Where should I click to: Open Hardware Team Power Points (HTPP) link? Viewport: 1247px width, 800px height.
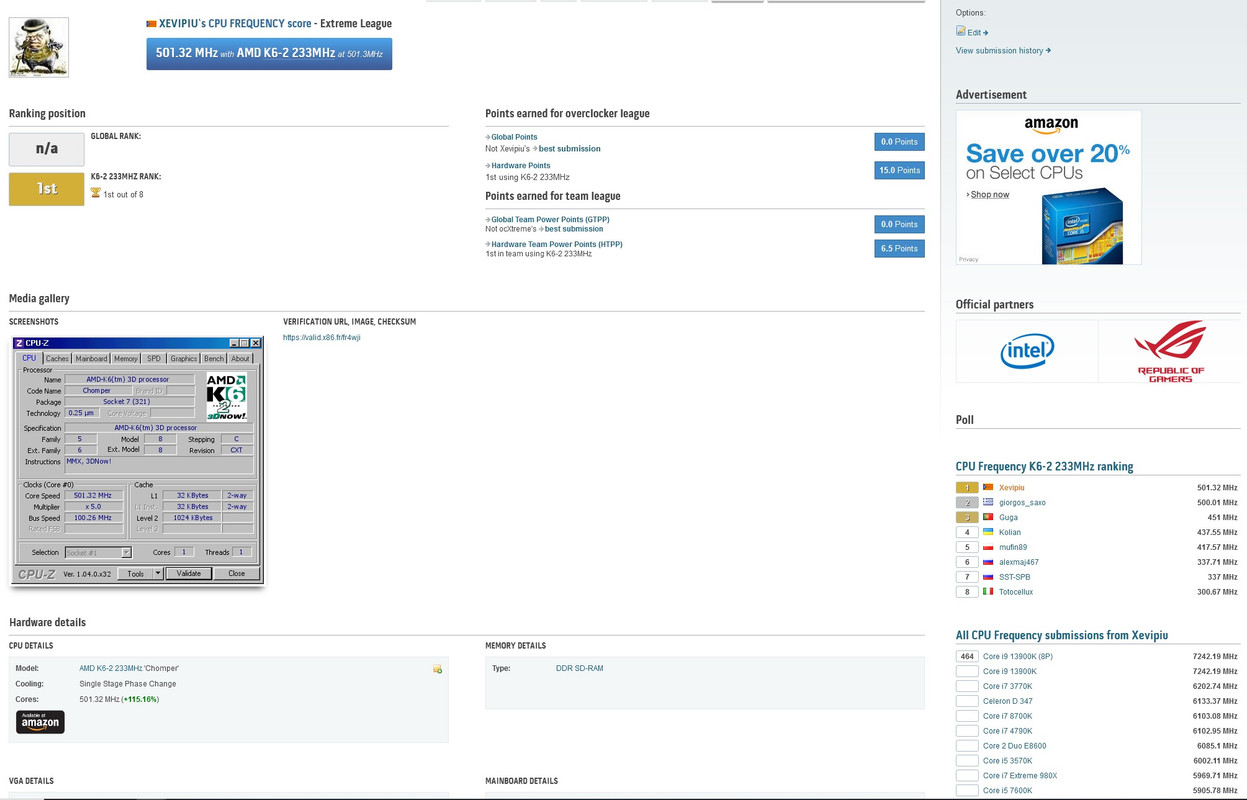click(x=557, y=244)
